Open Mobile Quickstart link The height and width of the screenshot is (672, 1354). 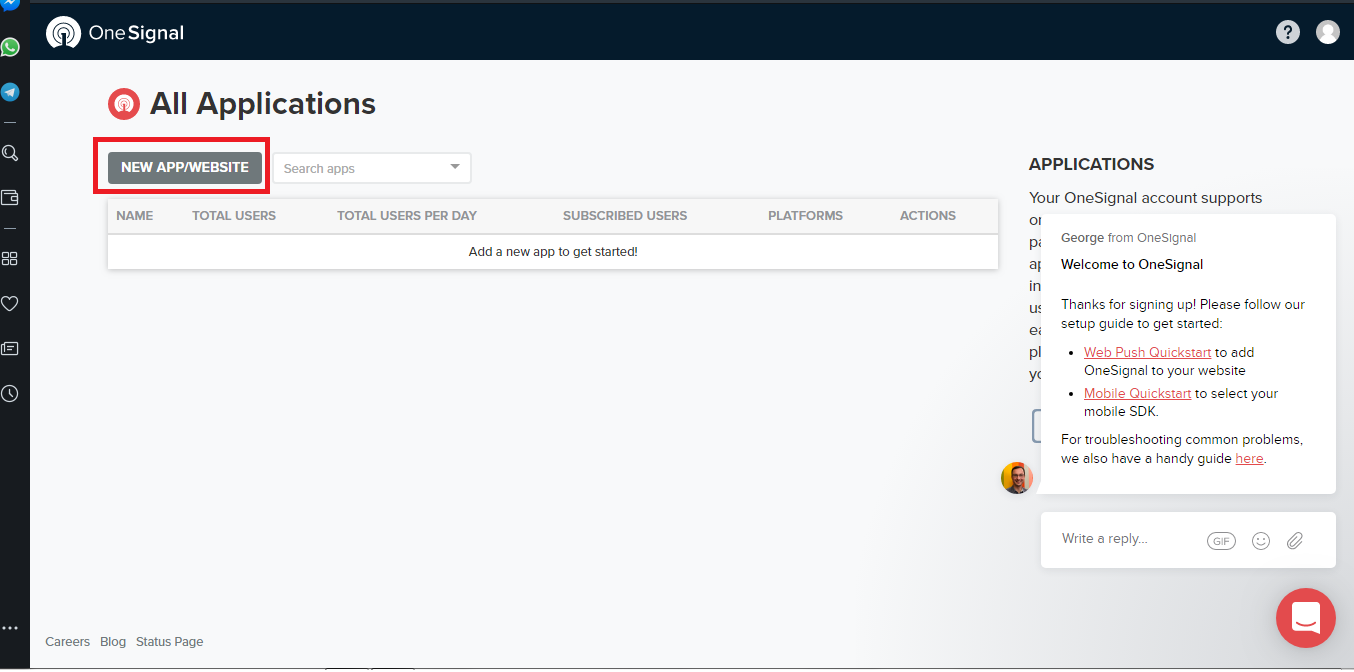(1138, 393)
